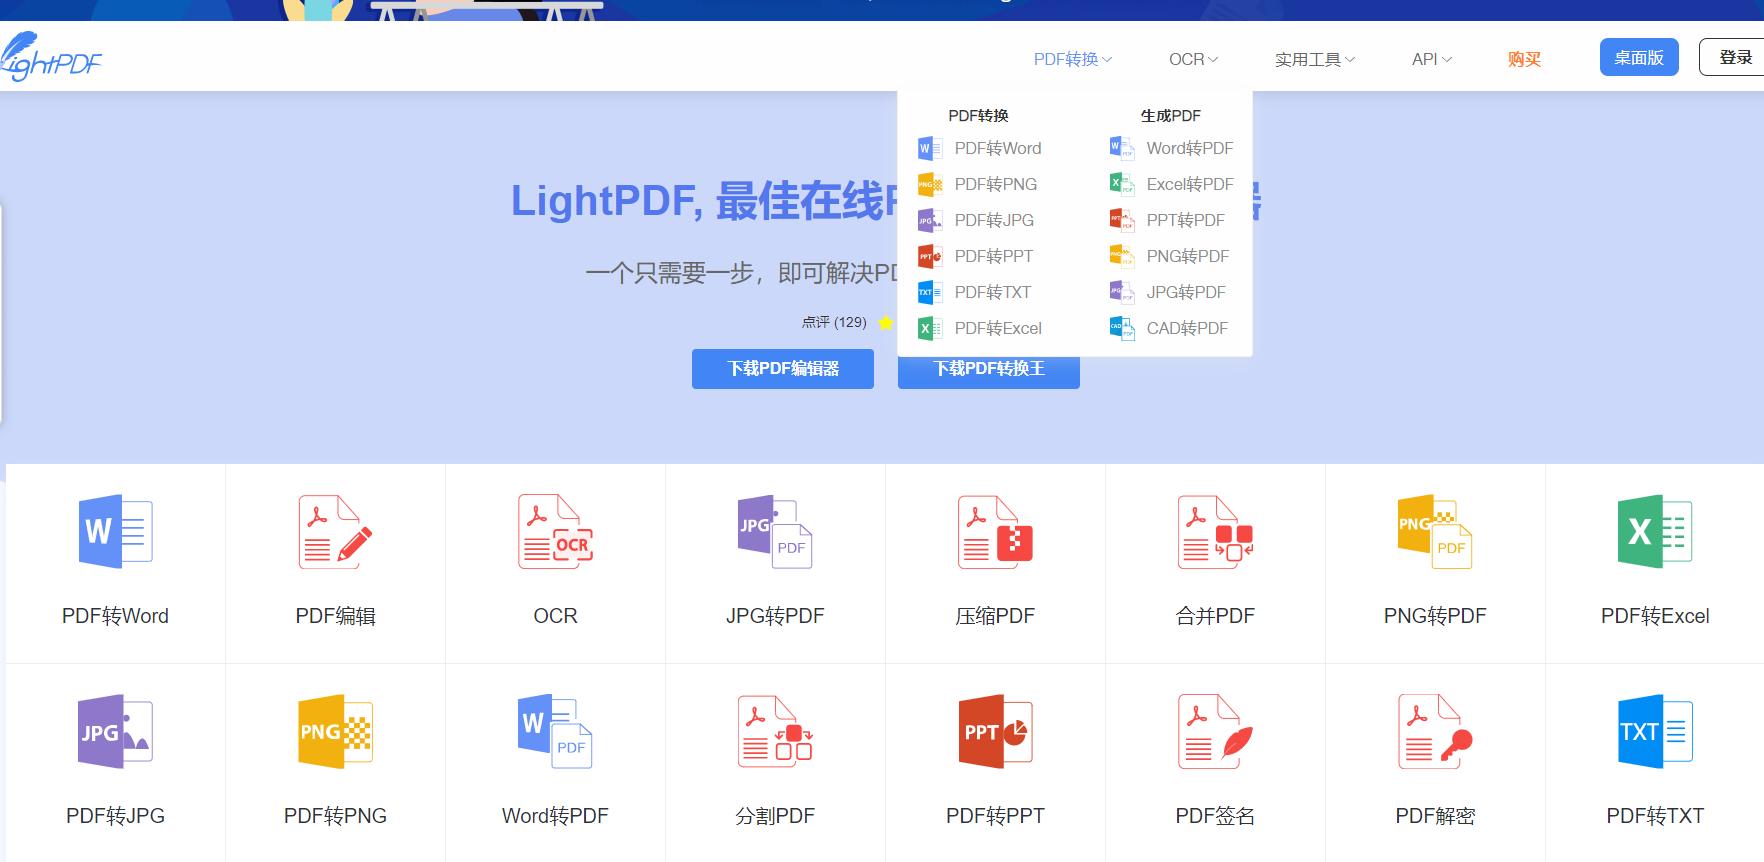Click the 下载PDF编辑器 button
Image resolution: width=1764 pixels, height=862 pixels.
pos(783,369)
